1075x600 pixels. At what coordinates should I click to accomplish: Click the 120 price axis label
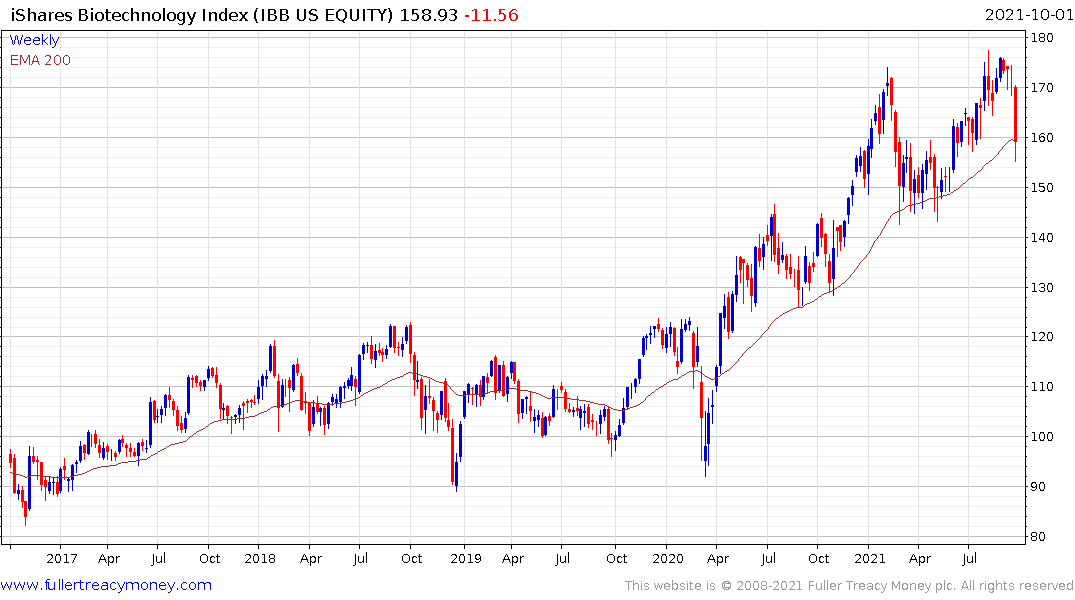tap(1042, 337)
